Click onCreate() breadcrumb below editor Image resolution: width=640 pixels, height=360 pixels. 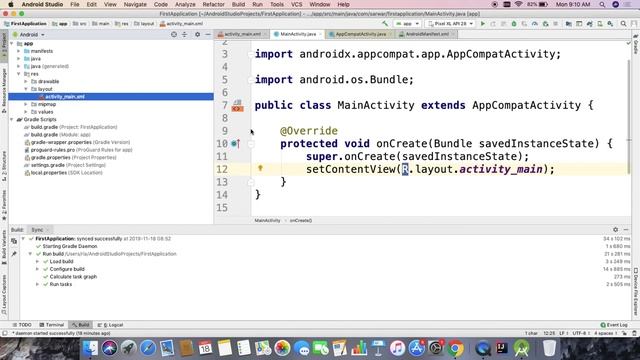tap(301, 220)
